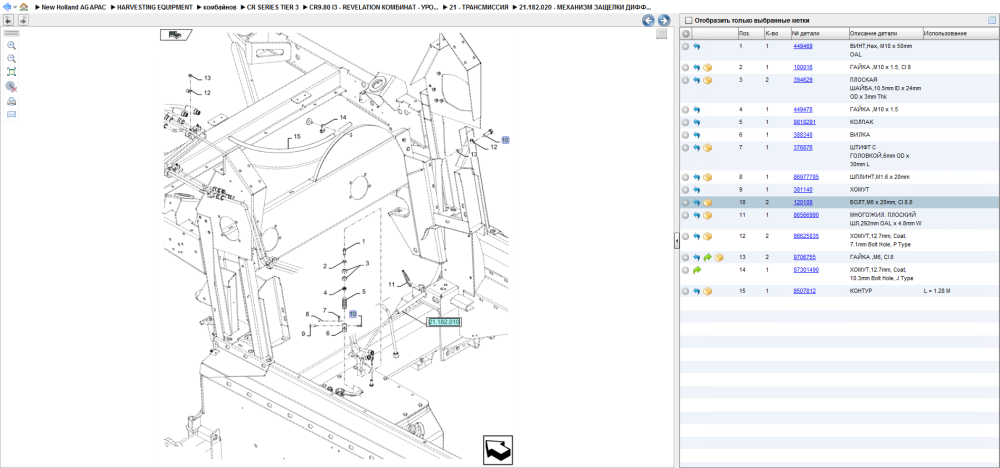This screenshot has width=1000, height=468.
Task: Add the ВИЛКА part with its plus icon
Action: click(686, 135)
